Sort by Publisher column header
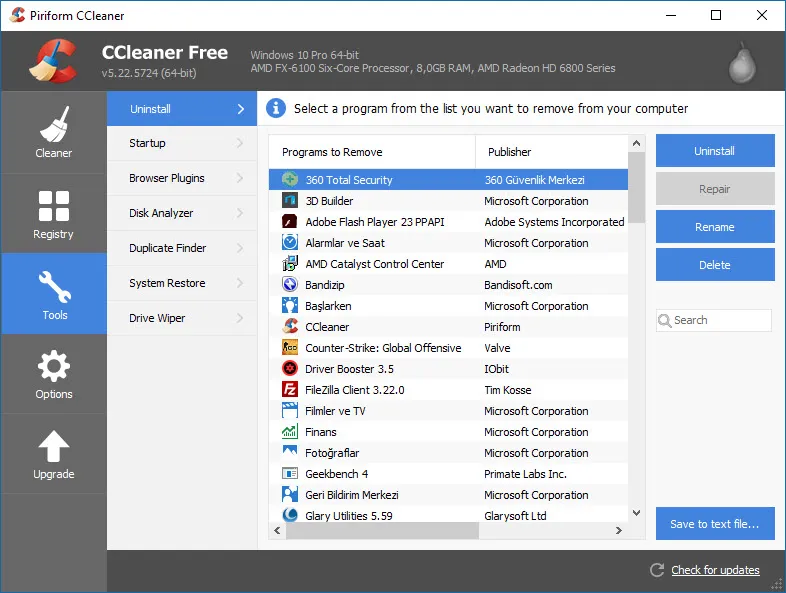This screenshot has height=593, width=786. (551, 152)
